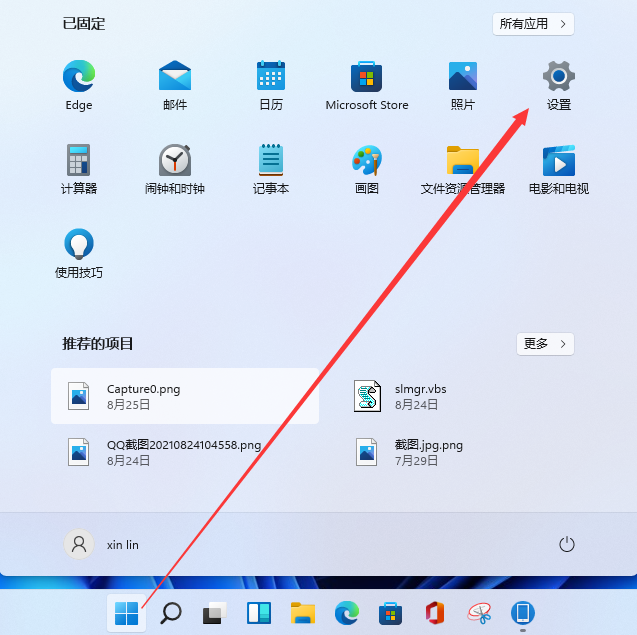Open the power options button

pos(567,544)
